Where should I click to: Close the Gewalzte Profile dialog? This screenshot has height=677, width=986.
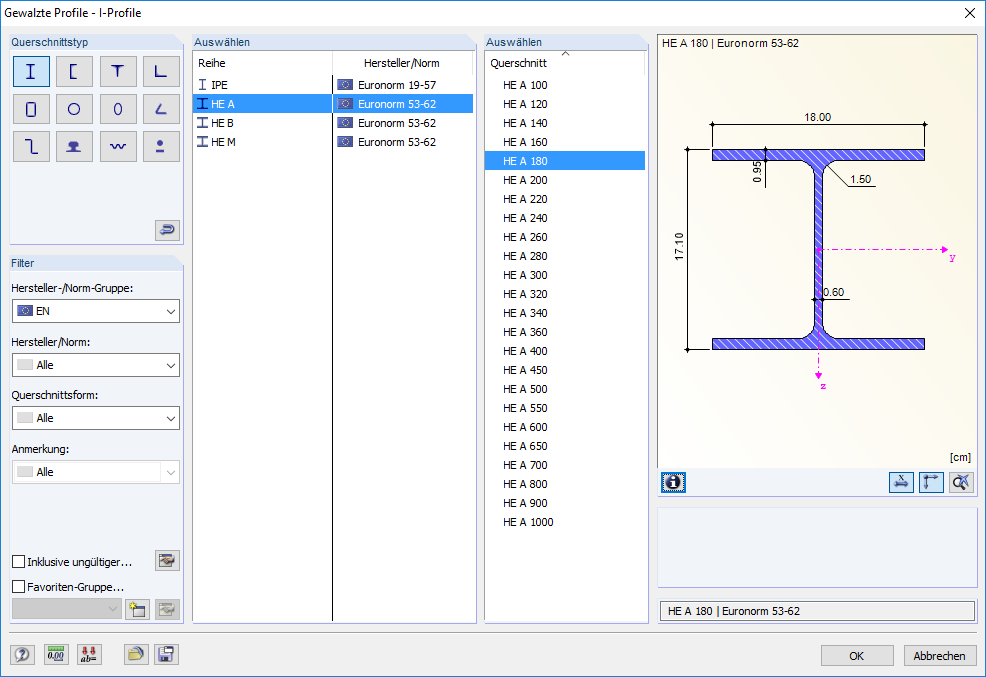point(970,13)
